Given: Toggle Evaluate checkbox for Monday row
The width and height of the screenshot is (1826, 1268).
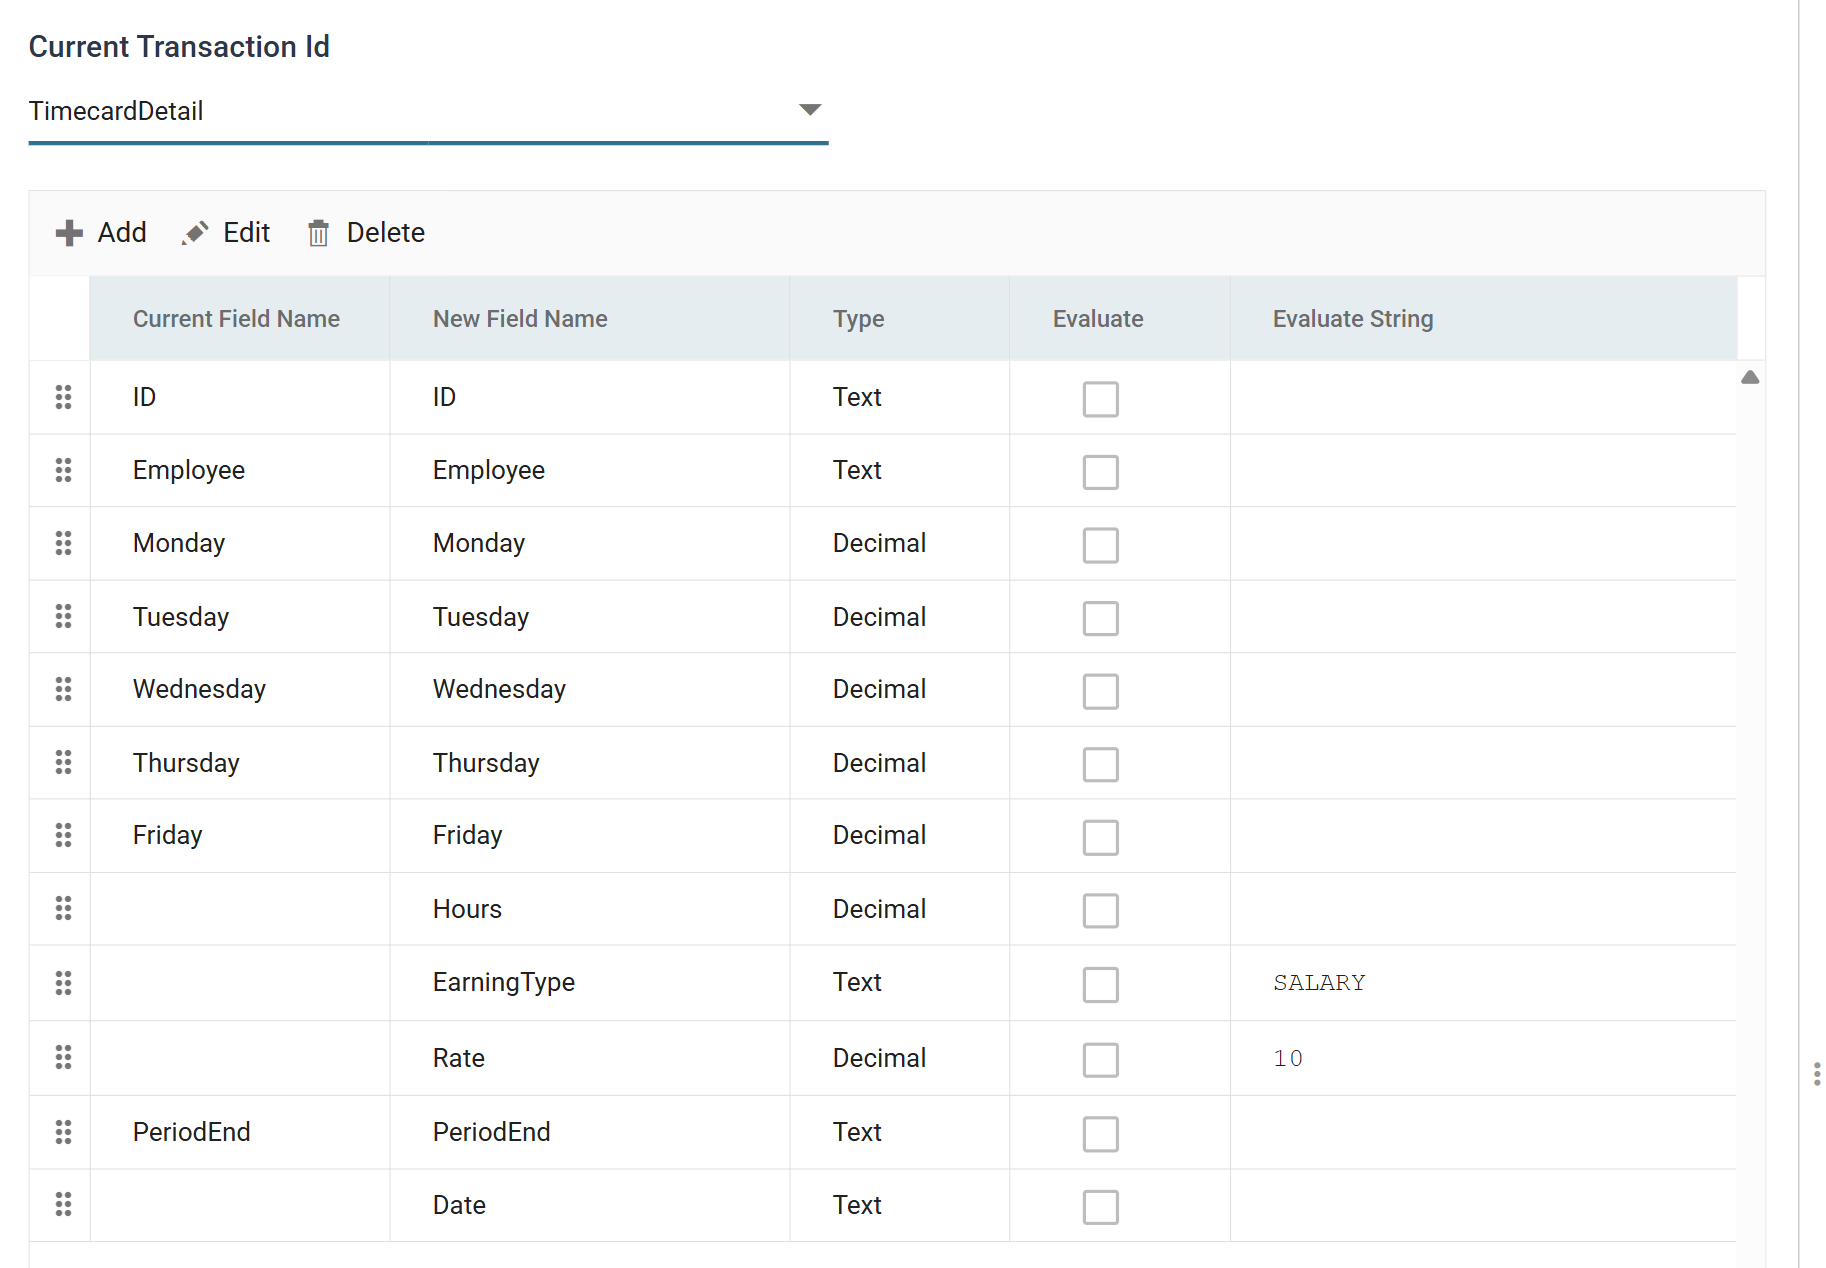Looking at the screenshot, I should pyautogui.click(x=1100, y=545).
